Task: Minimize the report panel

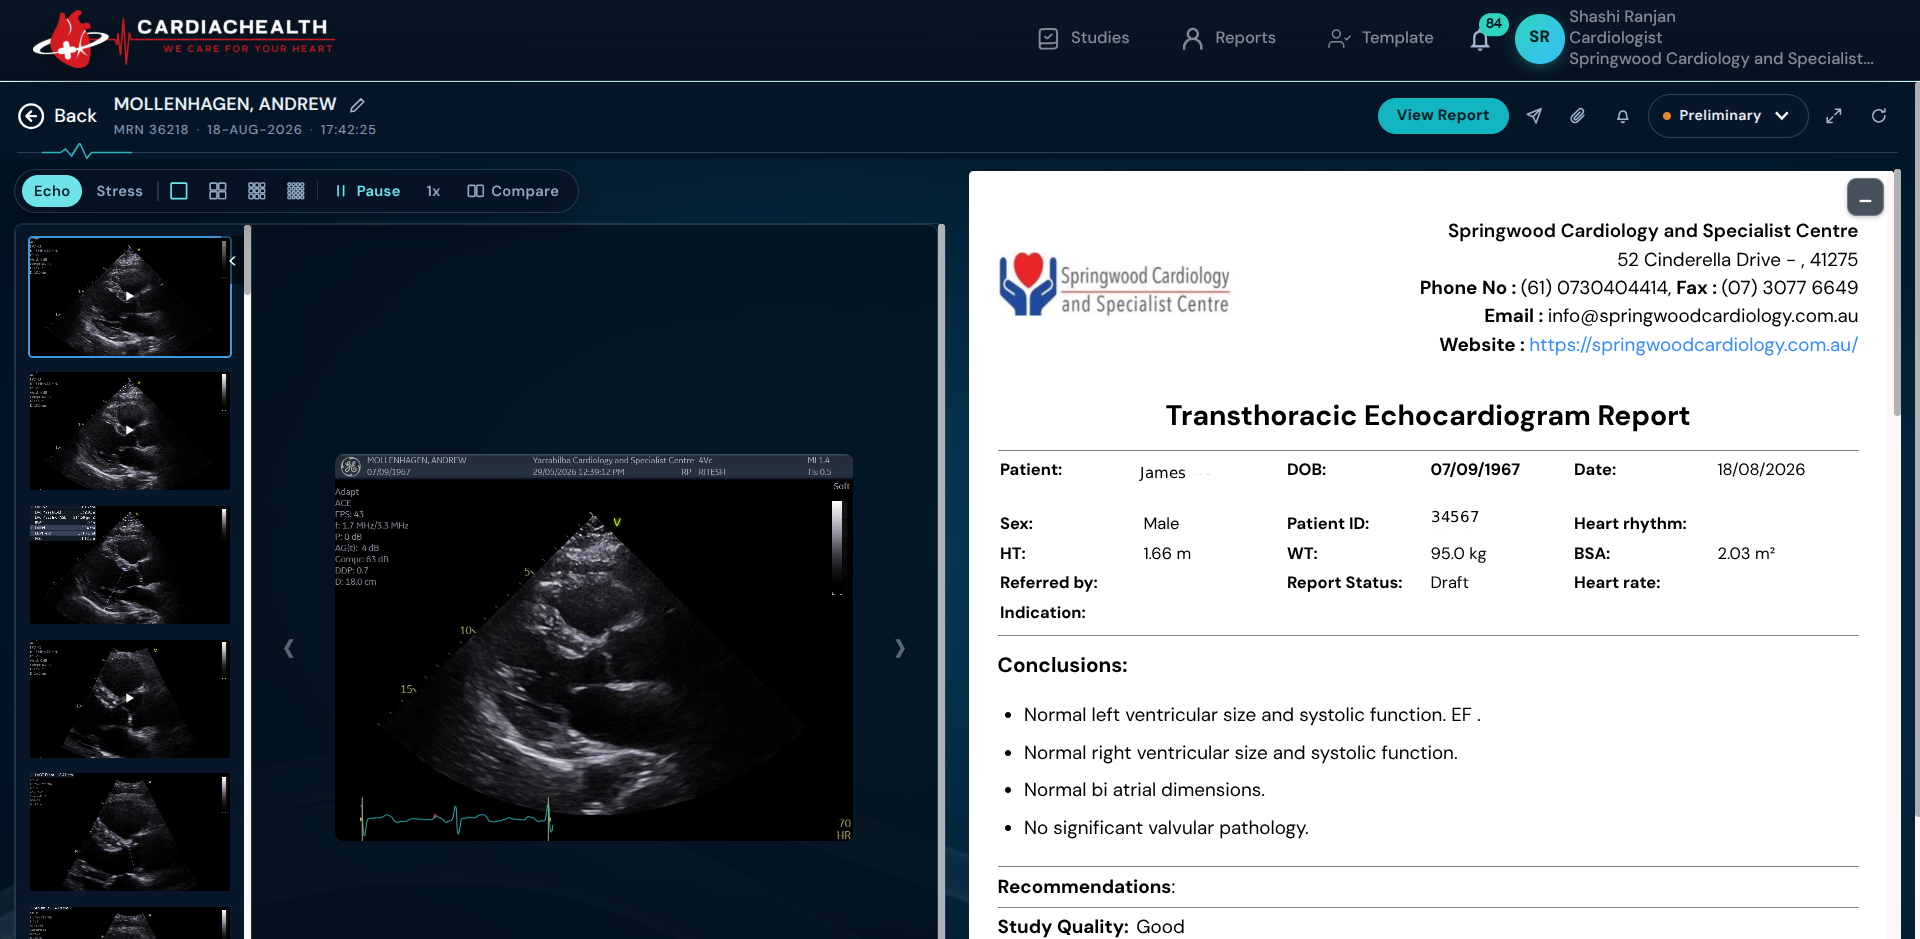Action: (x=1865, y=197)
